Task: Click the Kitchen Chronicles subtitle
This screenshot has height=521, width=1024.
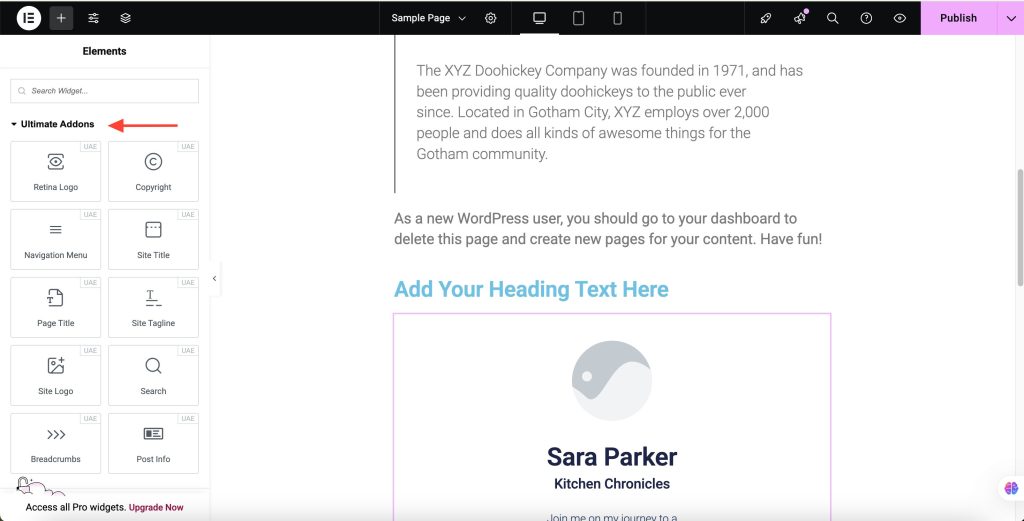Action: [612, 484]
